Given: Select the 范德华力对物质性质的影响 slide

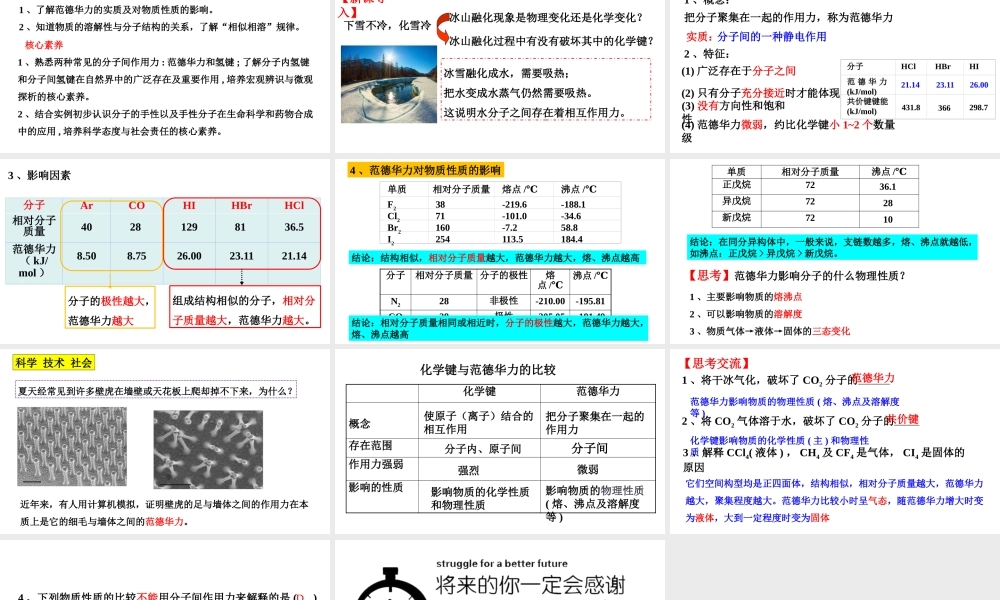Looking at the screenshot, I should (499, 252).
